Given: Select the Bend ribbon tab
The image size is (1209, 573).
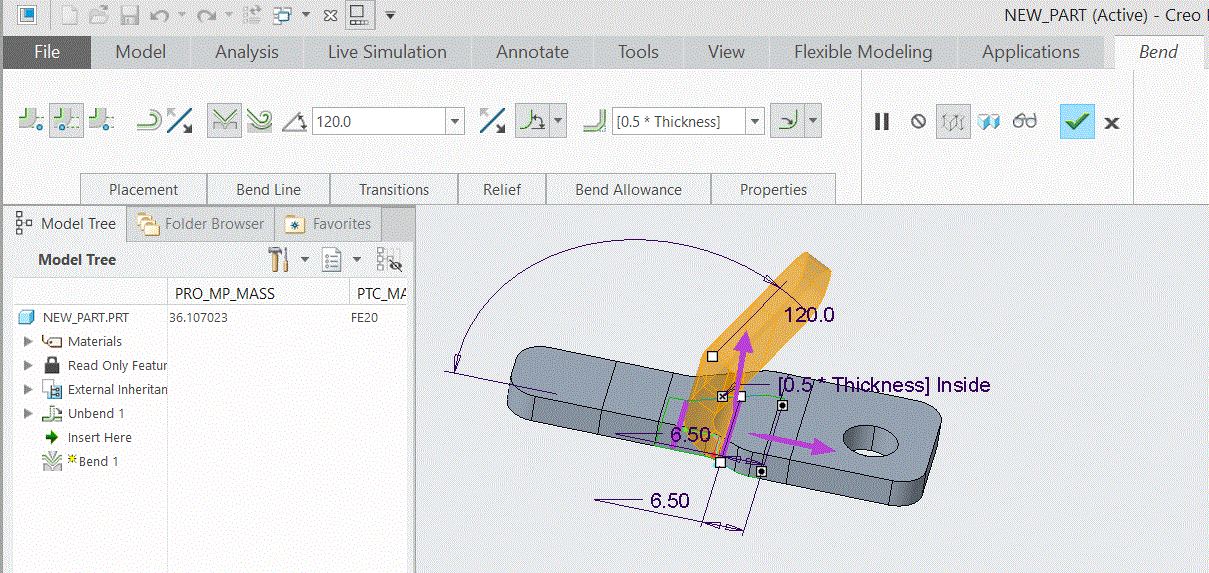Looking at the screenshot, I should 1158,52.
